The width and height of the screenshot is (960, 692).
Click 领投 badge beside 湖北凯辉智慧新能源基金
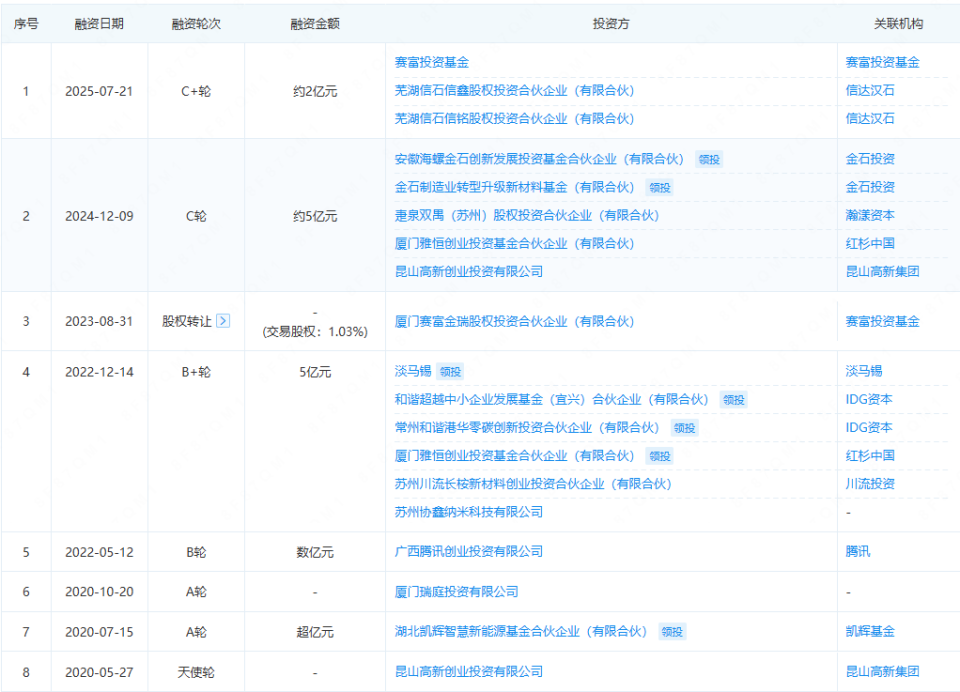672,633
